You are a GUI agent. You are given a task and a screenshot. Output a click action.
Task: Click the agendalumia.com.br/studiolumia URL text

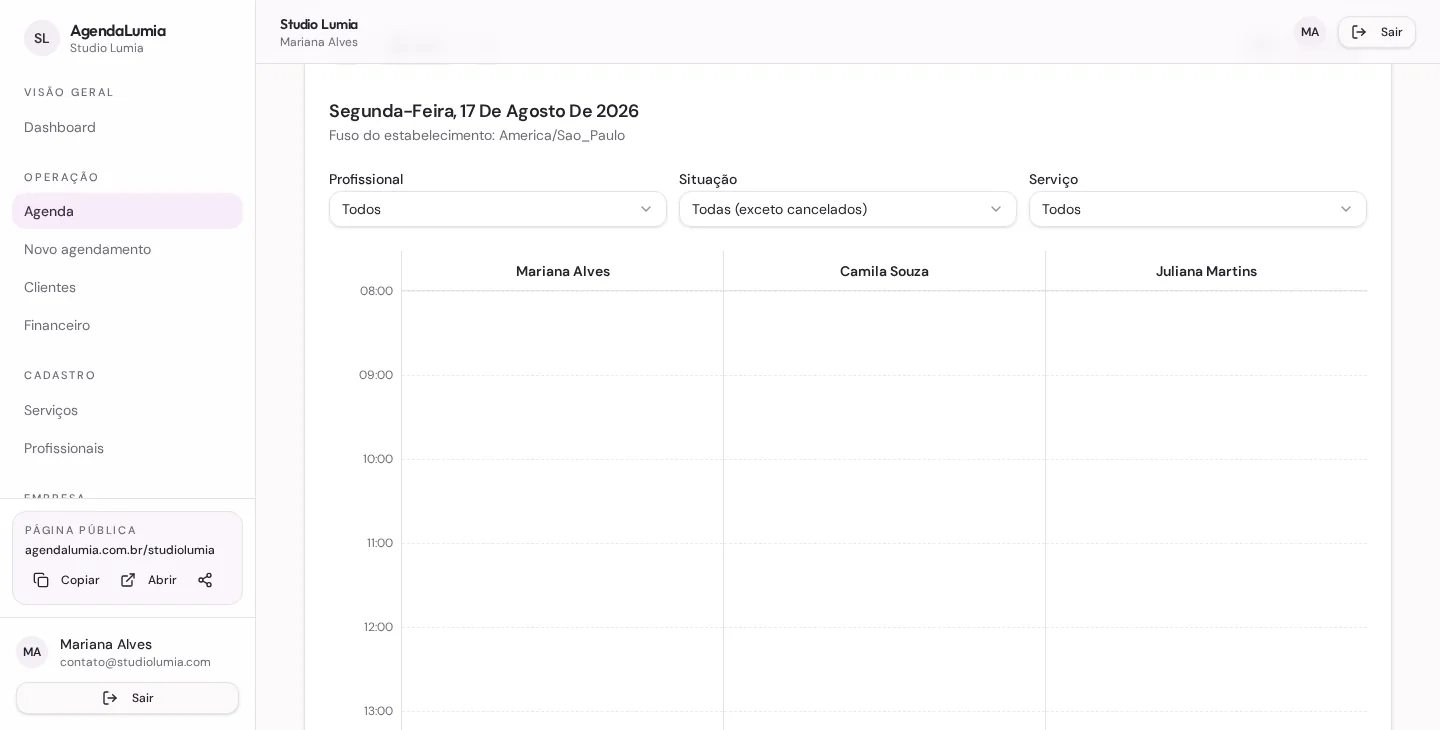120,550
